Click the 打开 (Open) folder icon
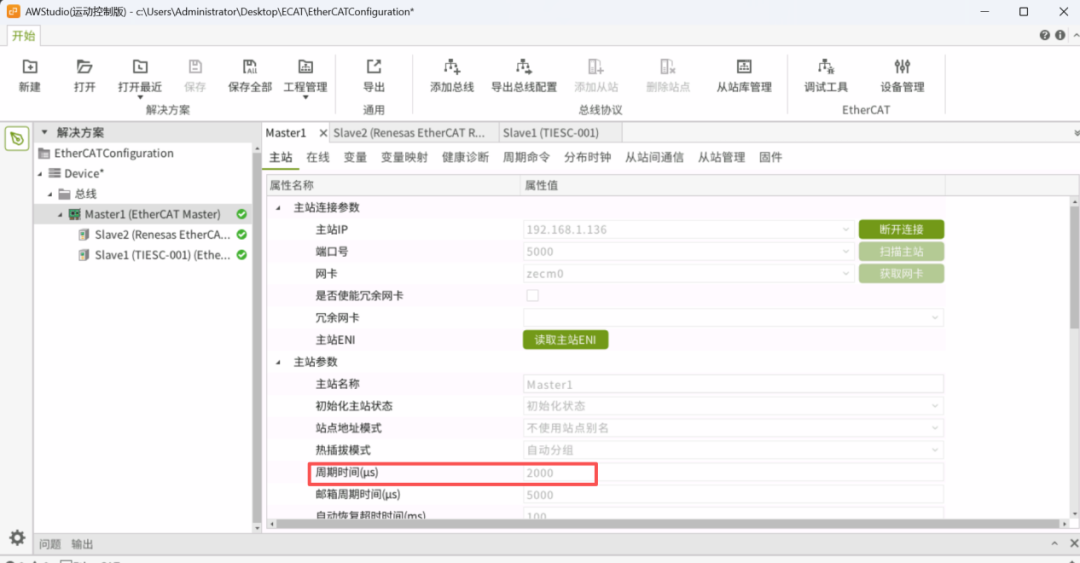 [x=84, y=67]
